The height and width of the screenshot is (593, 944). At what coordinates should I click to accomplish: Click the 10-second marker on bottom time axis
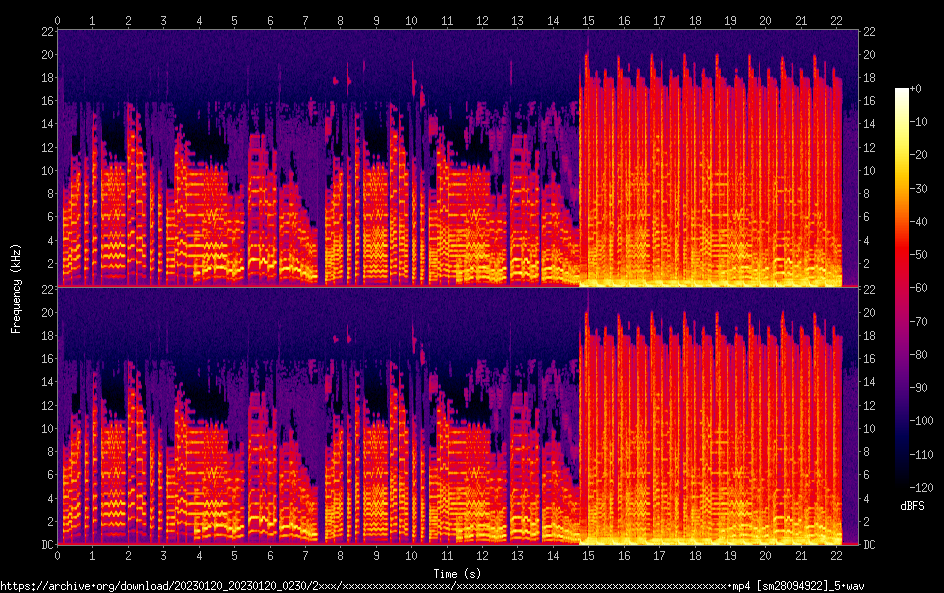pyautogui.click(x=411, y=554)
